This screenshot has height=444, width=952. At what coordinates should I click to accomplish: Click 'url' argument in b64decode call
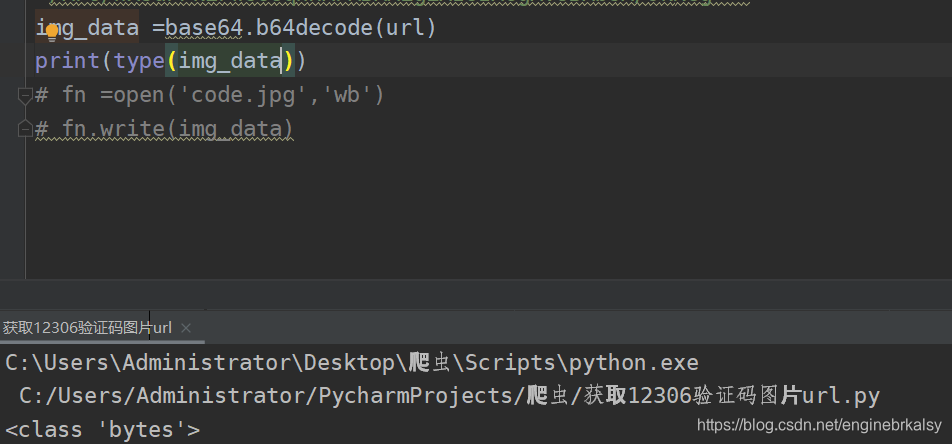pyautogui.click(x=406, y=28)
